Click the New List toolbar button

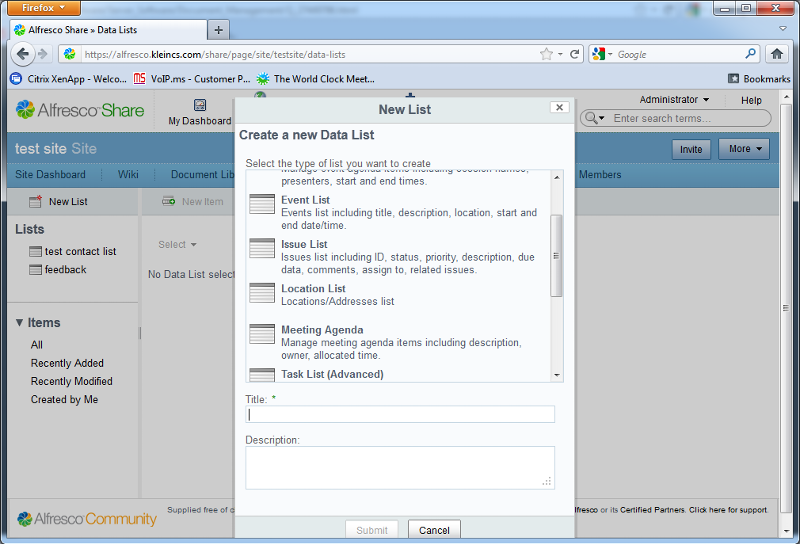coord(58,202)
